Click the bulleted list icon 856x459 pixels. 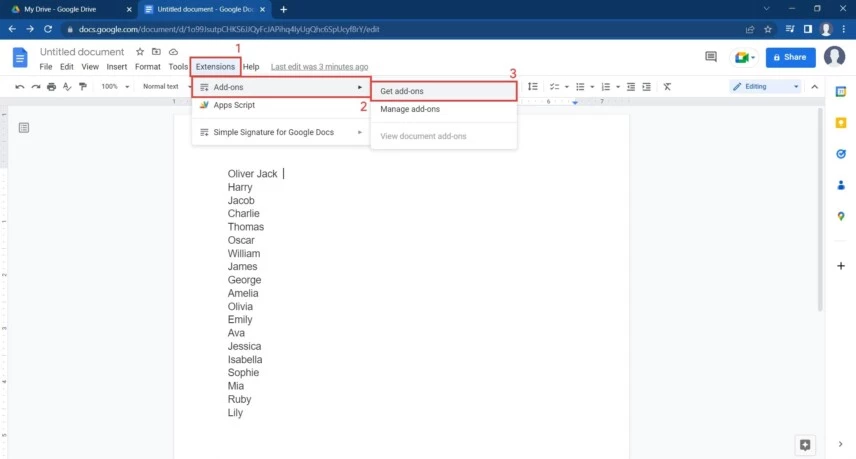tap(580, 87)
